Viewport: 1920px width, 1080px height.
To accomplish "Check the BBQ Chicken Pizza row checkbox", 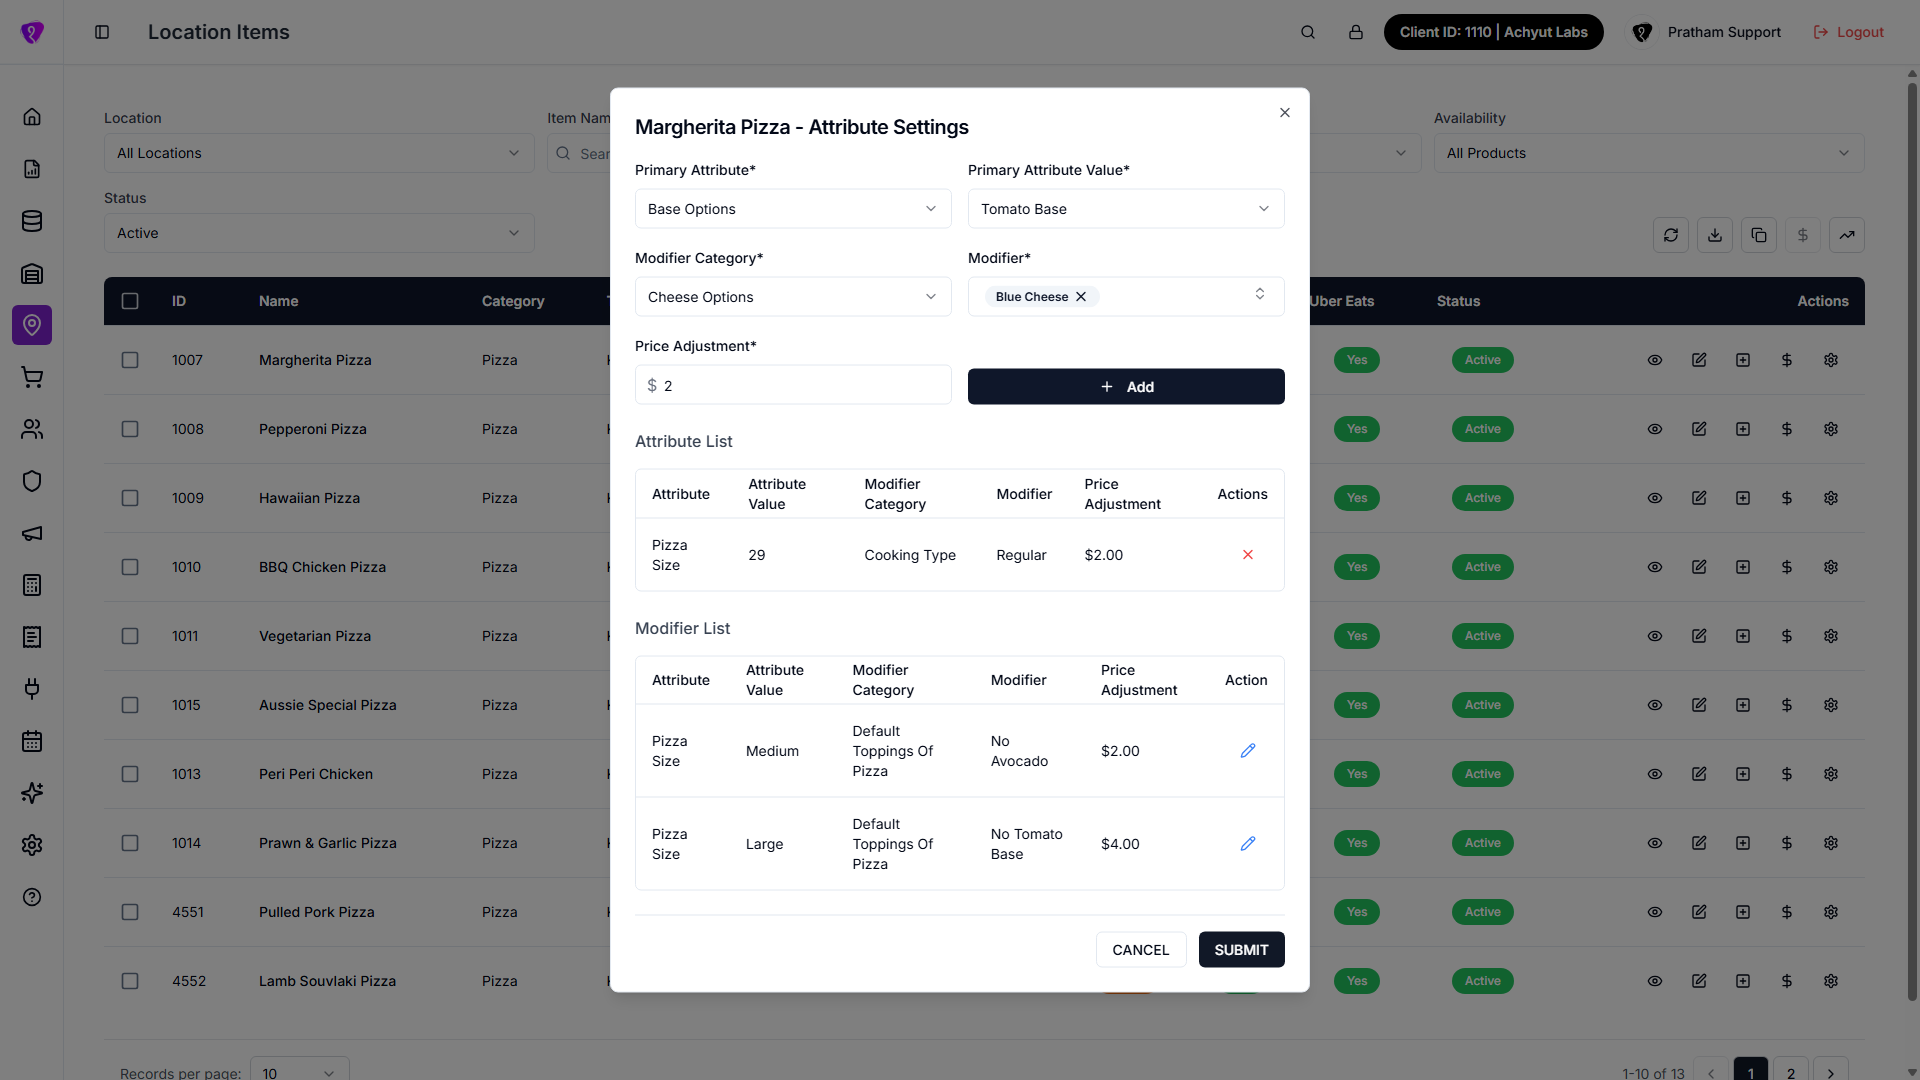I will click(130, 567).
